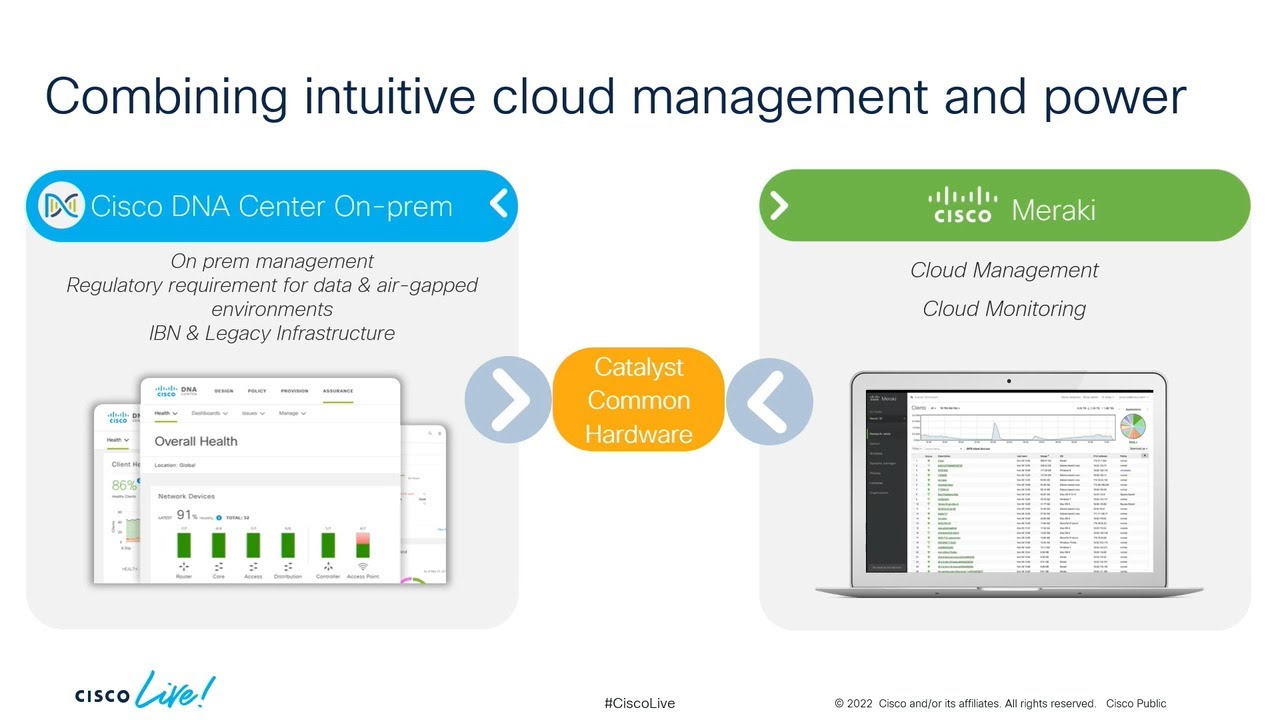Image resolution: width=1280 pixels, height=720 pixels.
Task: Click IBN & Legacy Infrastructure text
Action: tap(272, 333)
